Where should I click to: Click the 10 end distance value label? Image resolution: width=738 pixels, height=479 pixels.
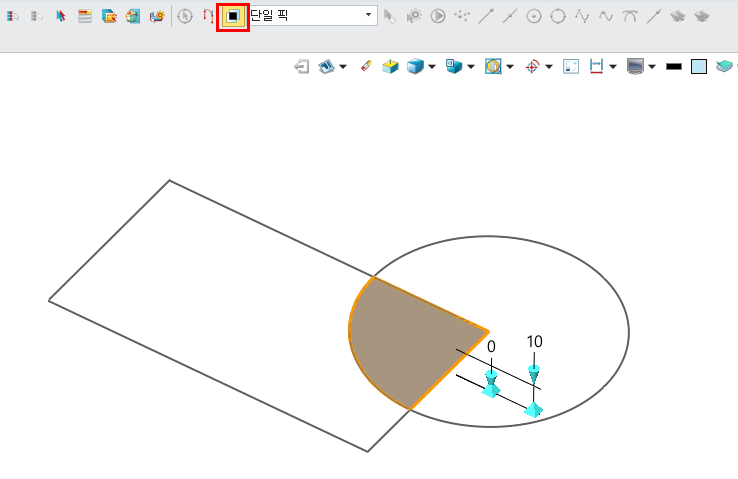tap(534, 342)
